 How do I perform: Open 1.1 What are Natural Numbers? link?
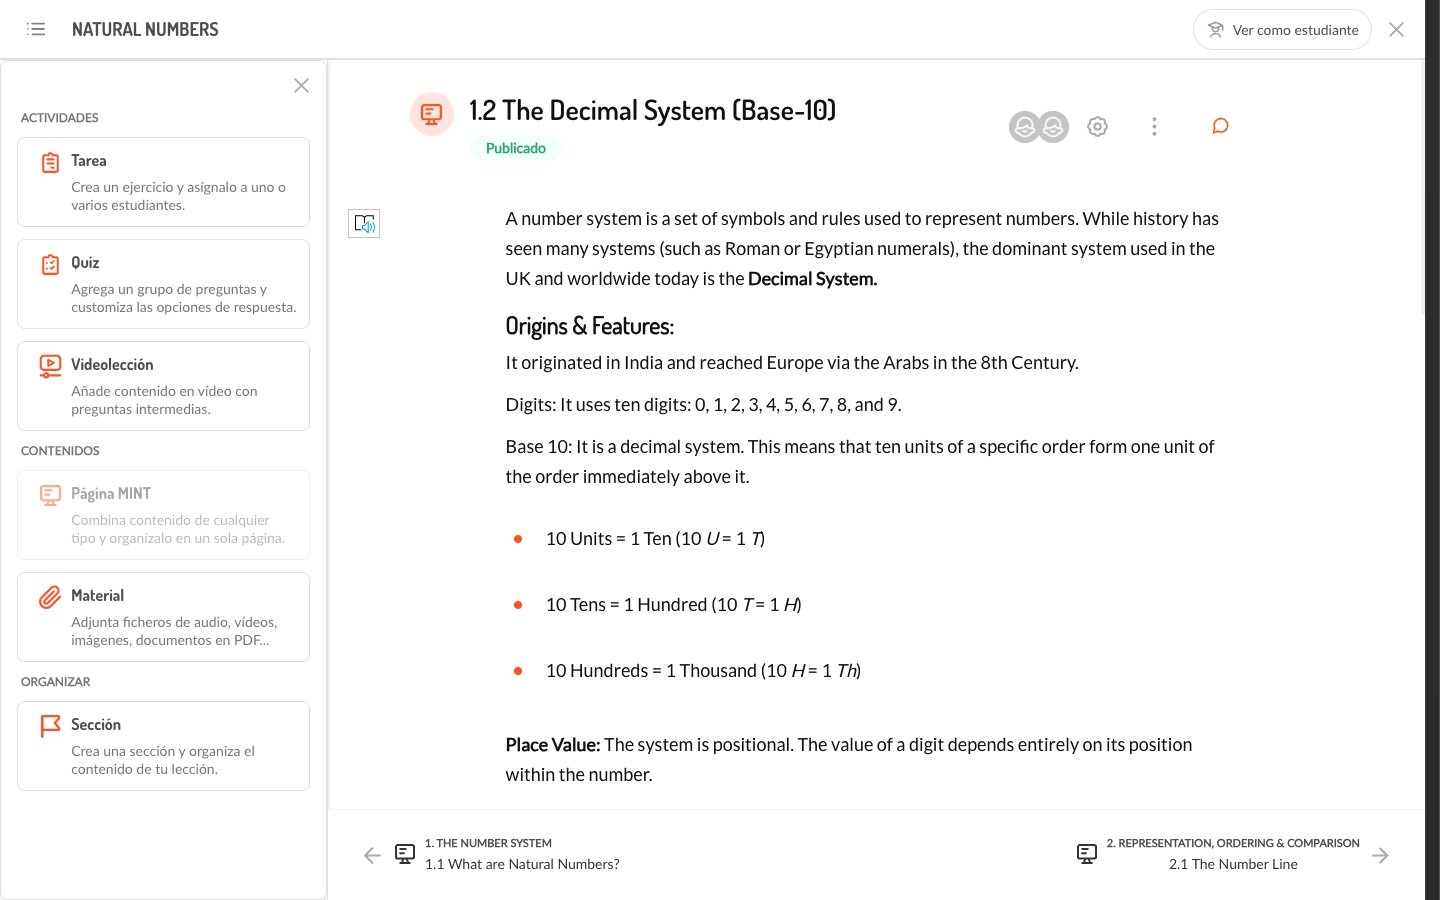point(522,864)
